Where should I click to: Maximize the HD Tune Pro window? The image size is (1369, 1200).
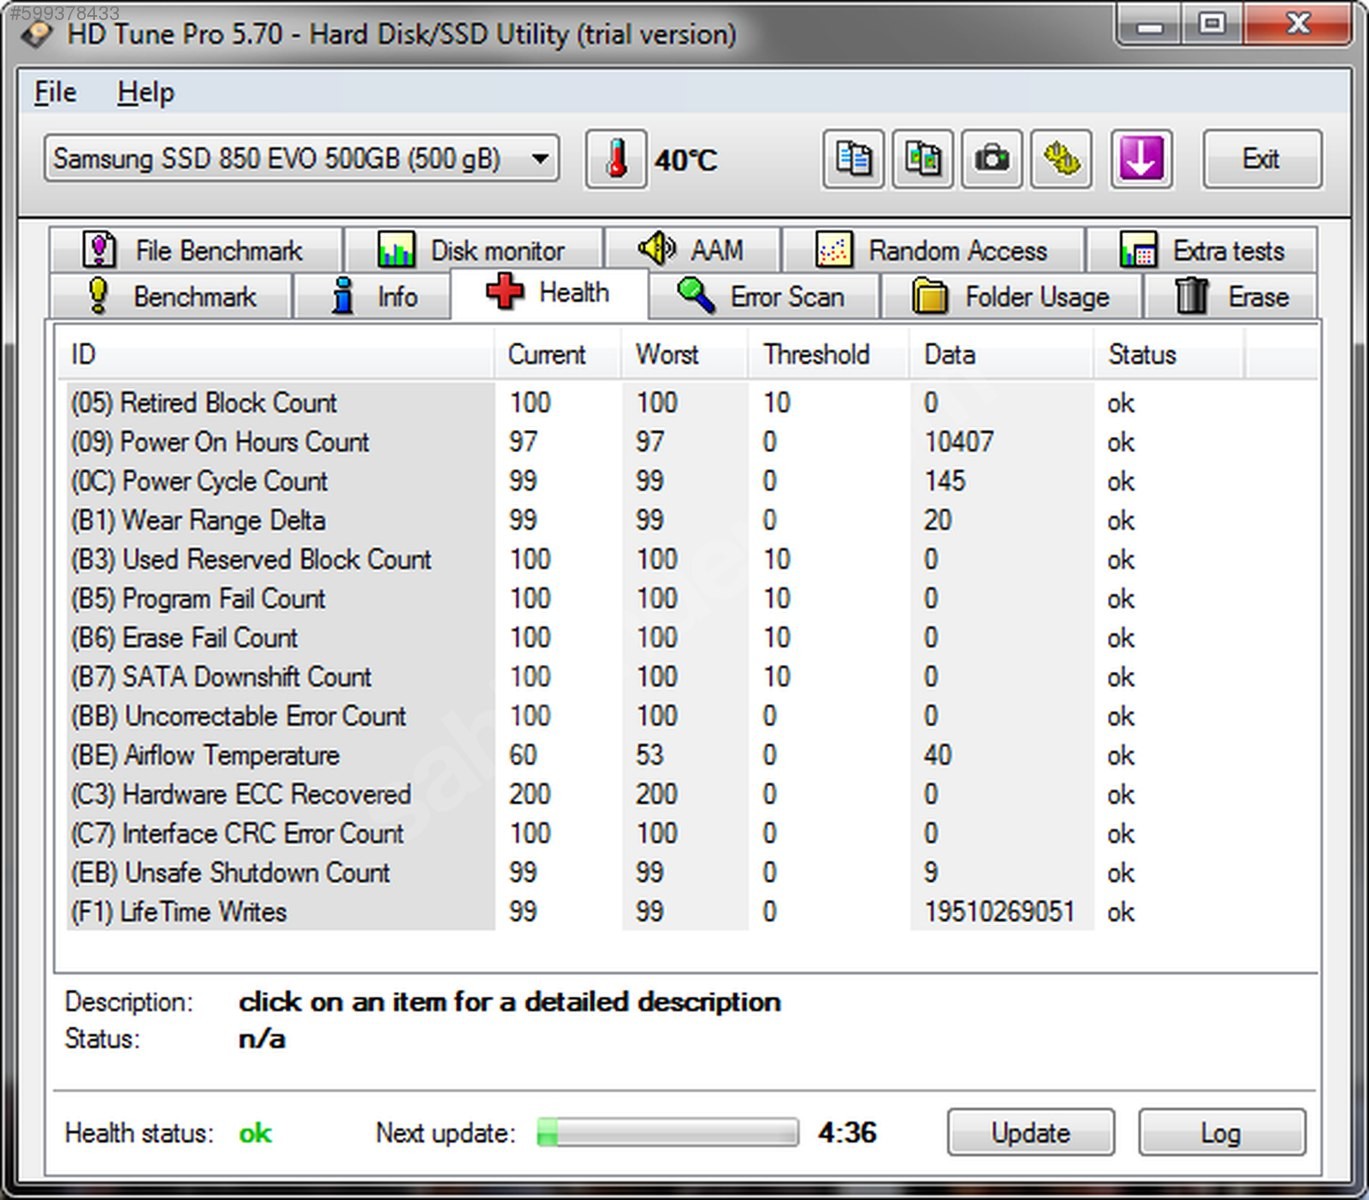point(1211,25)
